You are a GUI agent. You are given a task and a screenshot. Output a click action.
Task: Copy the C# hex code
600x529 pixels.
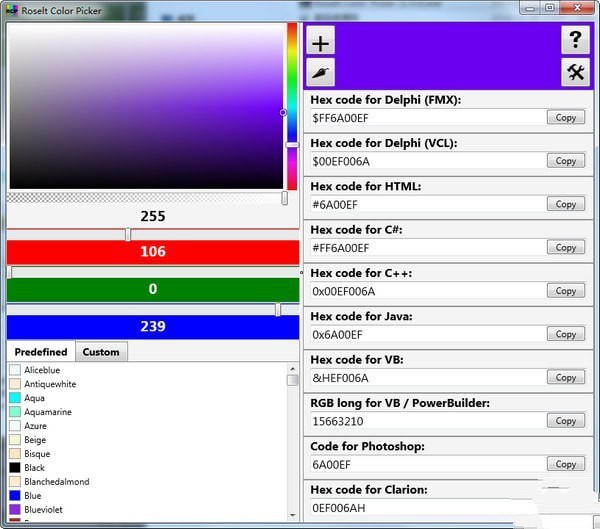pos(566,247)
